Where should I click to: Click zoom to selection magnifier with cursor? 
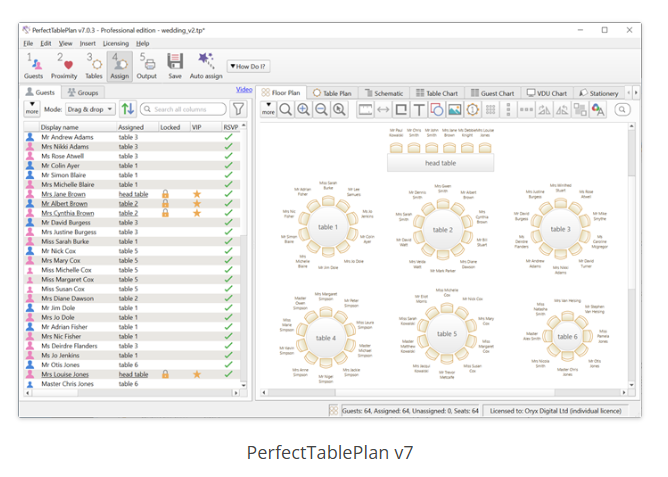(x=339, y=110)
